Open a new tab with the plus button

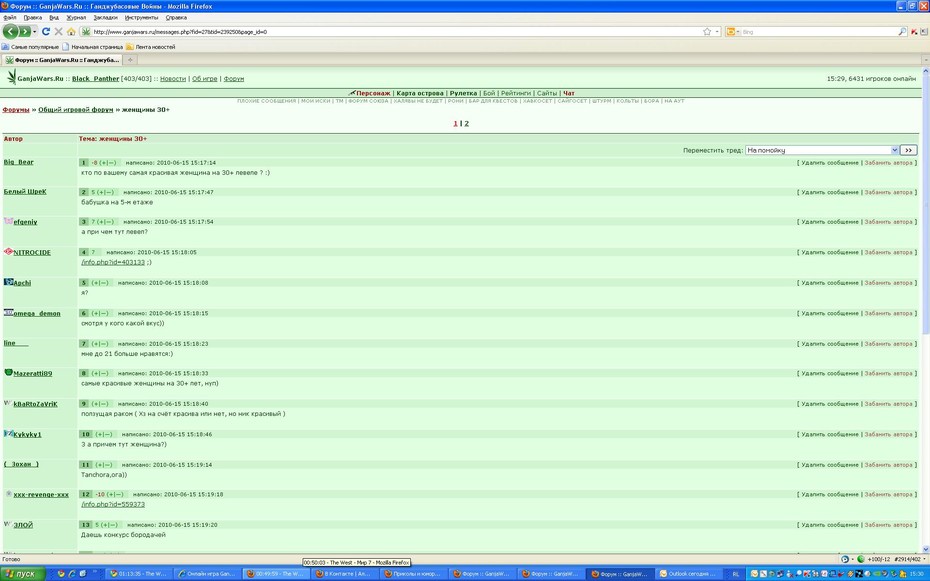point(130,60)
